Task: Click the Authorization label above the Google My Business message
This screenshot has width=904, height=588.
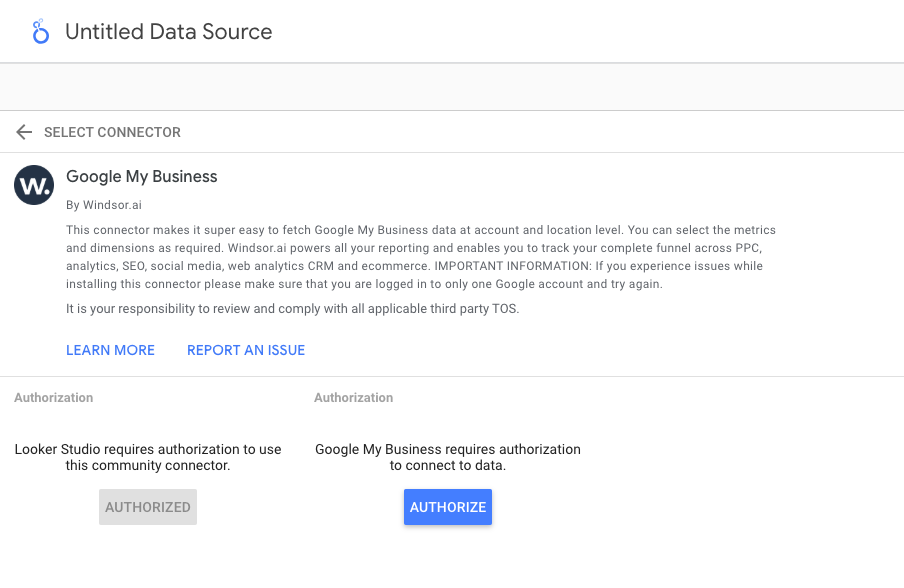Action: point(353,398)
